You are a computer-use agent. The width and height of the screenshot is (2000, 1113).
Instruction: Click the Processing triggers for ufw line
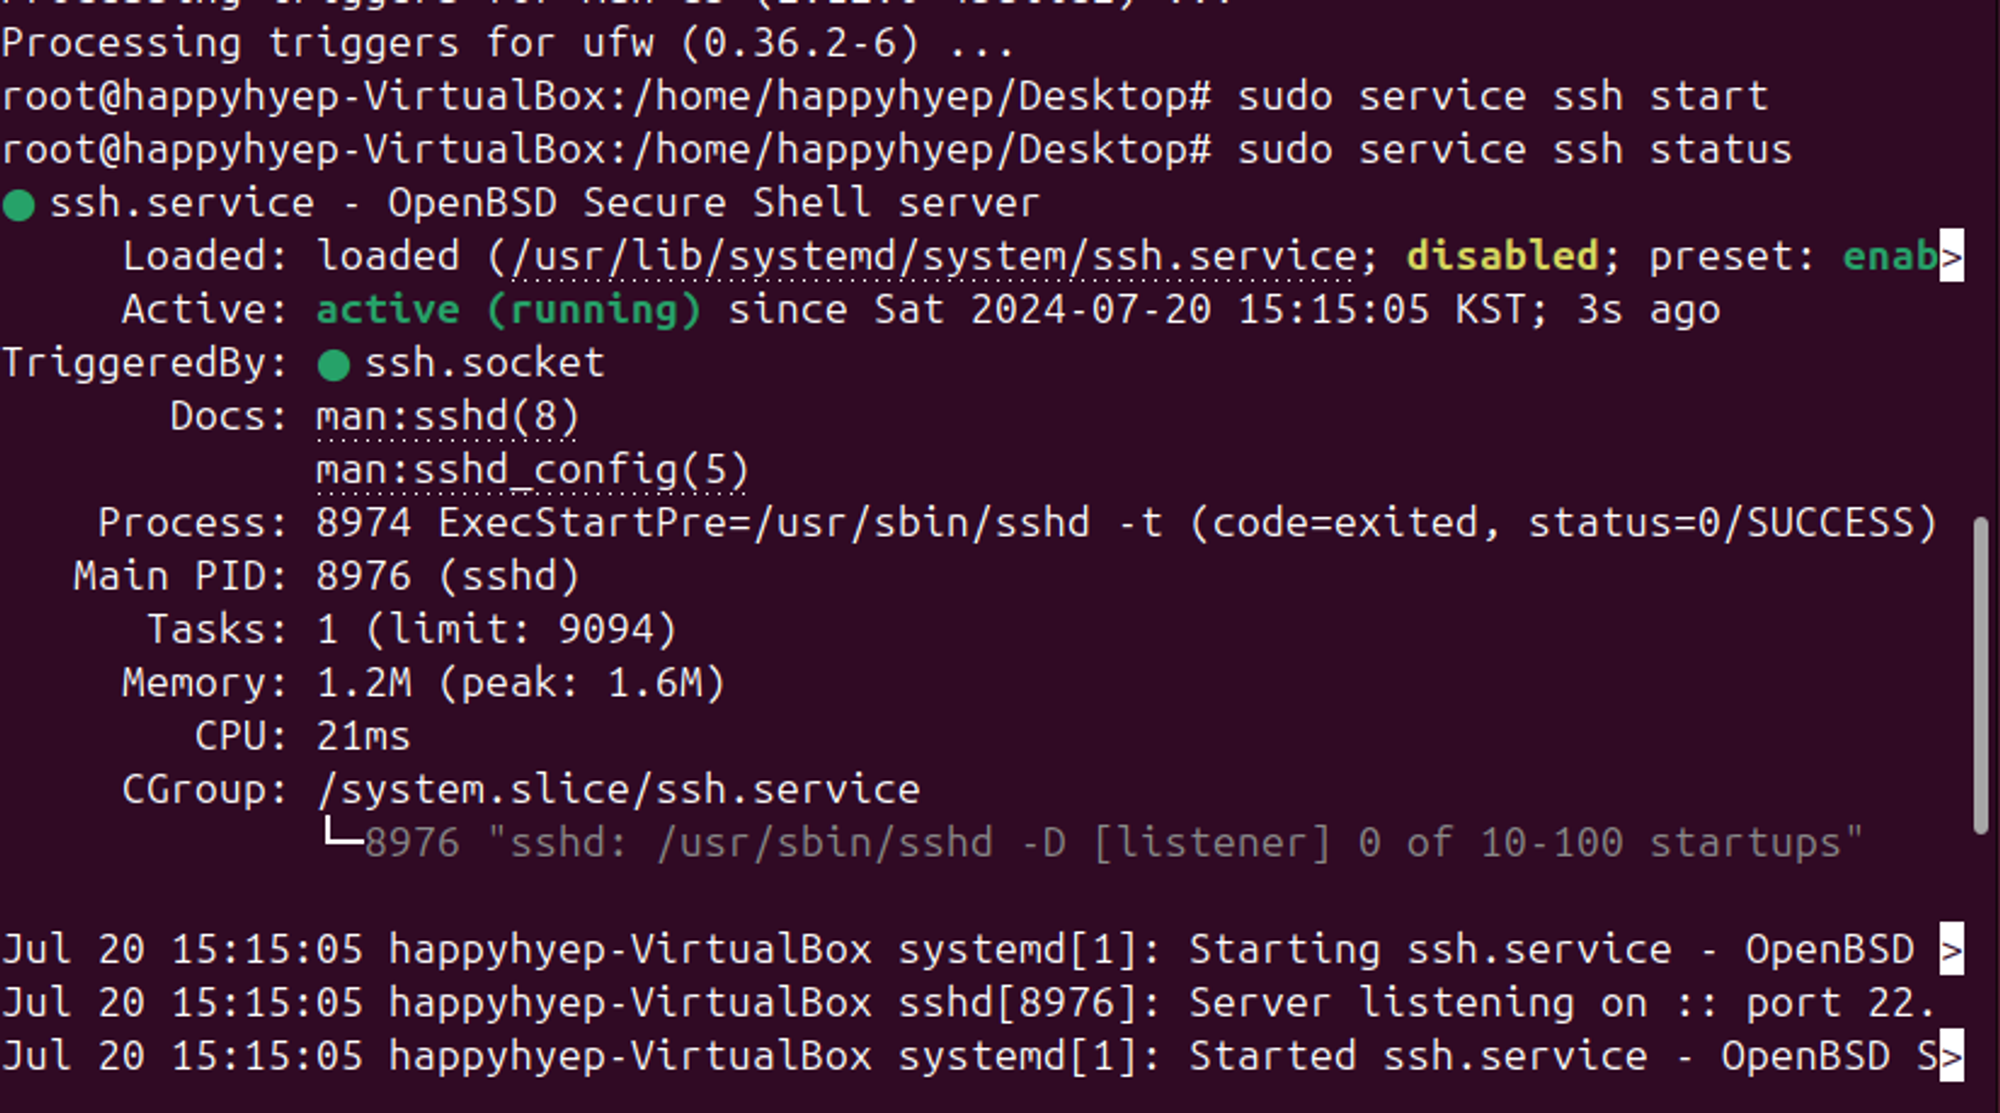point(508,44)
